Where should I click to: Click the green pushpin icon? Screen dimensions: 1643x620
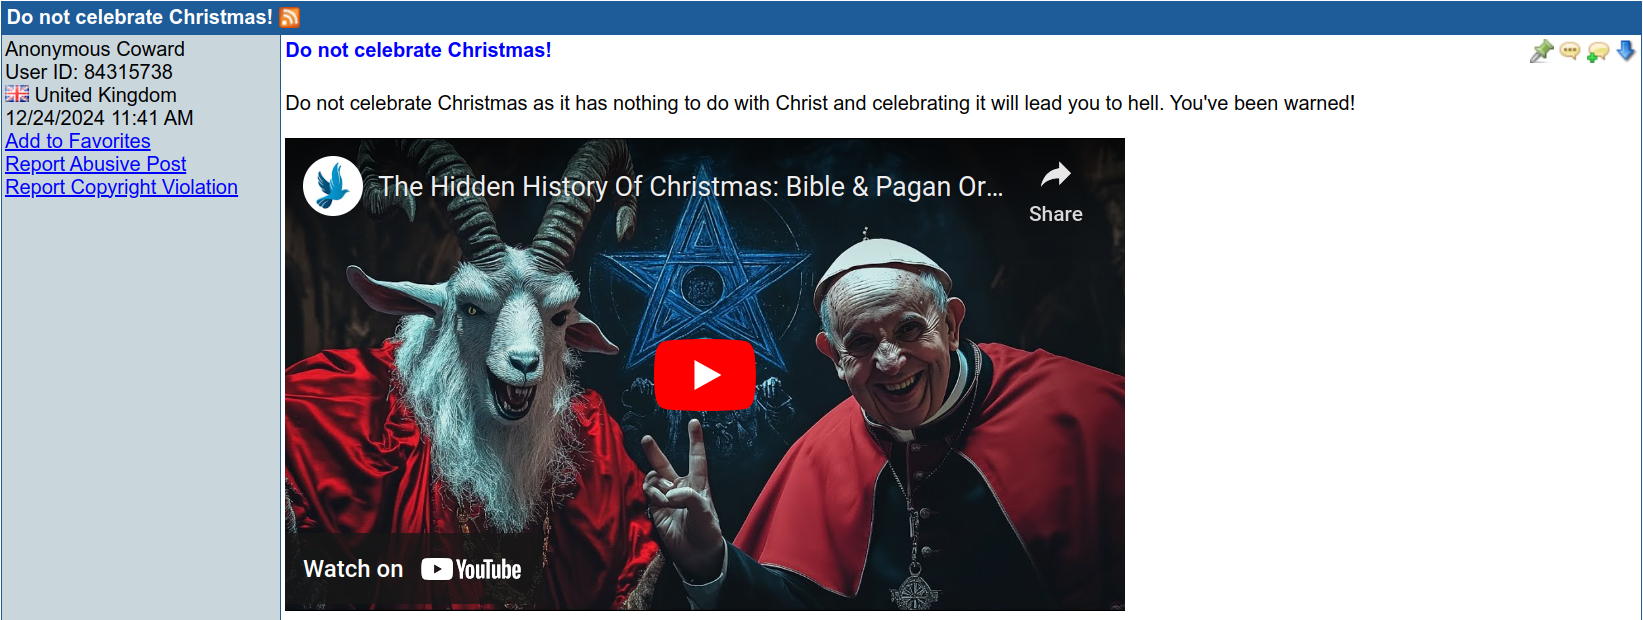(1541, 51)
